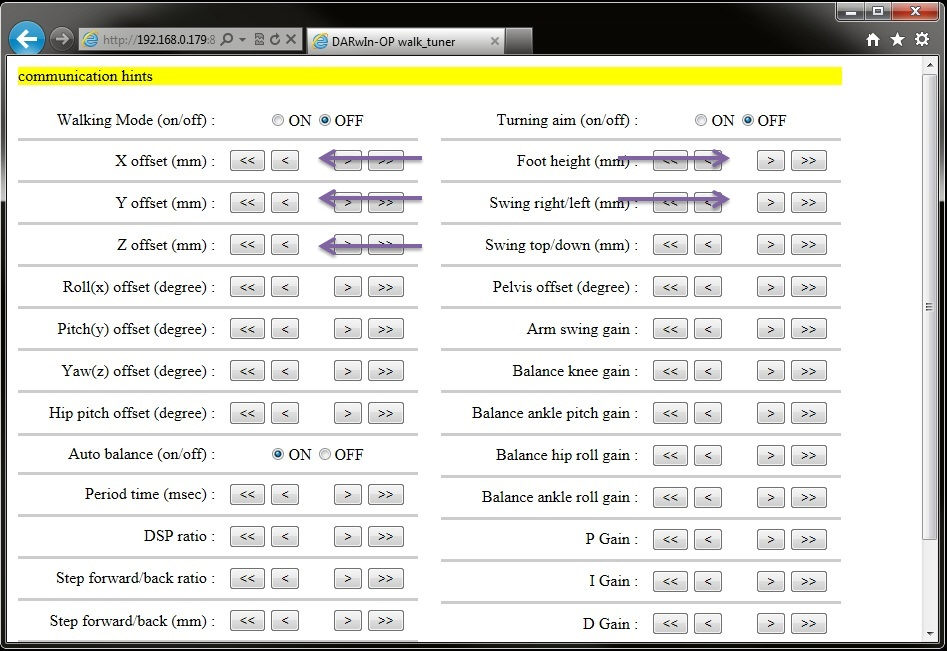Select Turning aim OFF radio button
The image size is (947, 651).
(x=748, y=120)
